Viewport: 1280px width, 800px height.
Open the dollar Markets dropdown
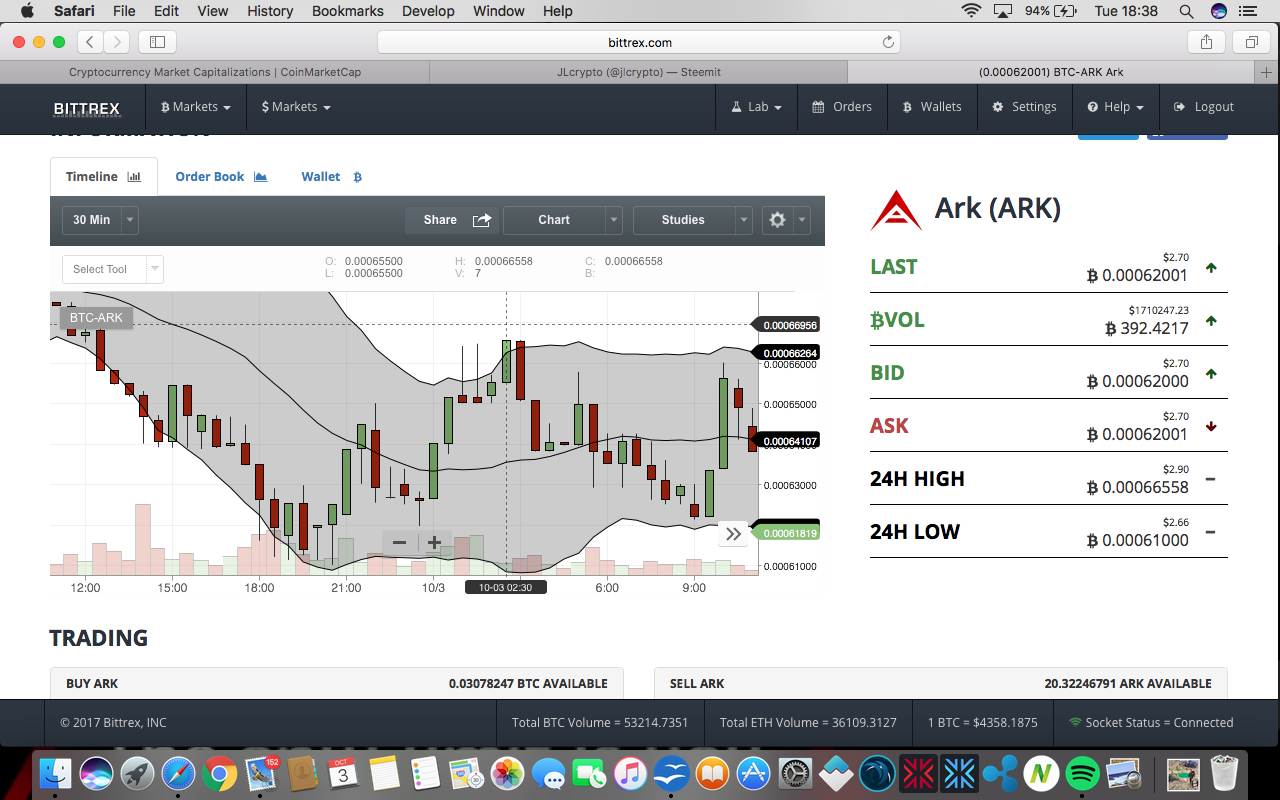click(x=296, y=107)
